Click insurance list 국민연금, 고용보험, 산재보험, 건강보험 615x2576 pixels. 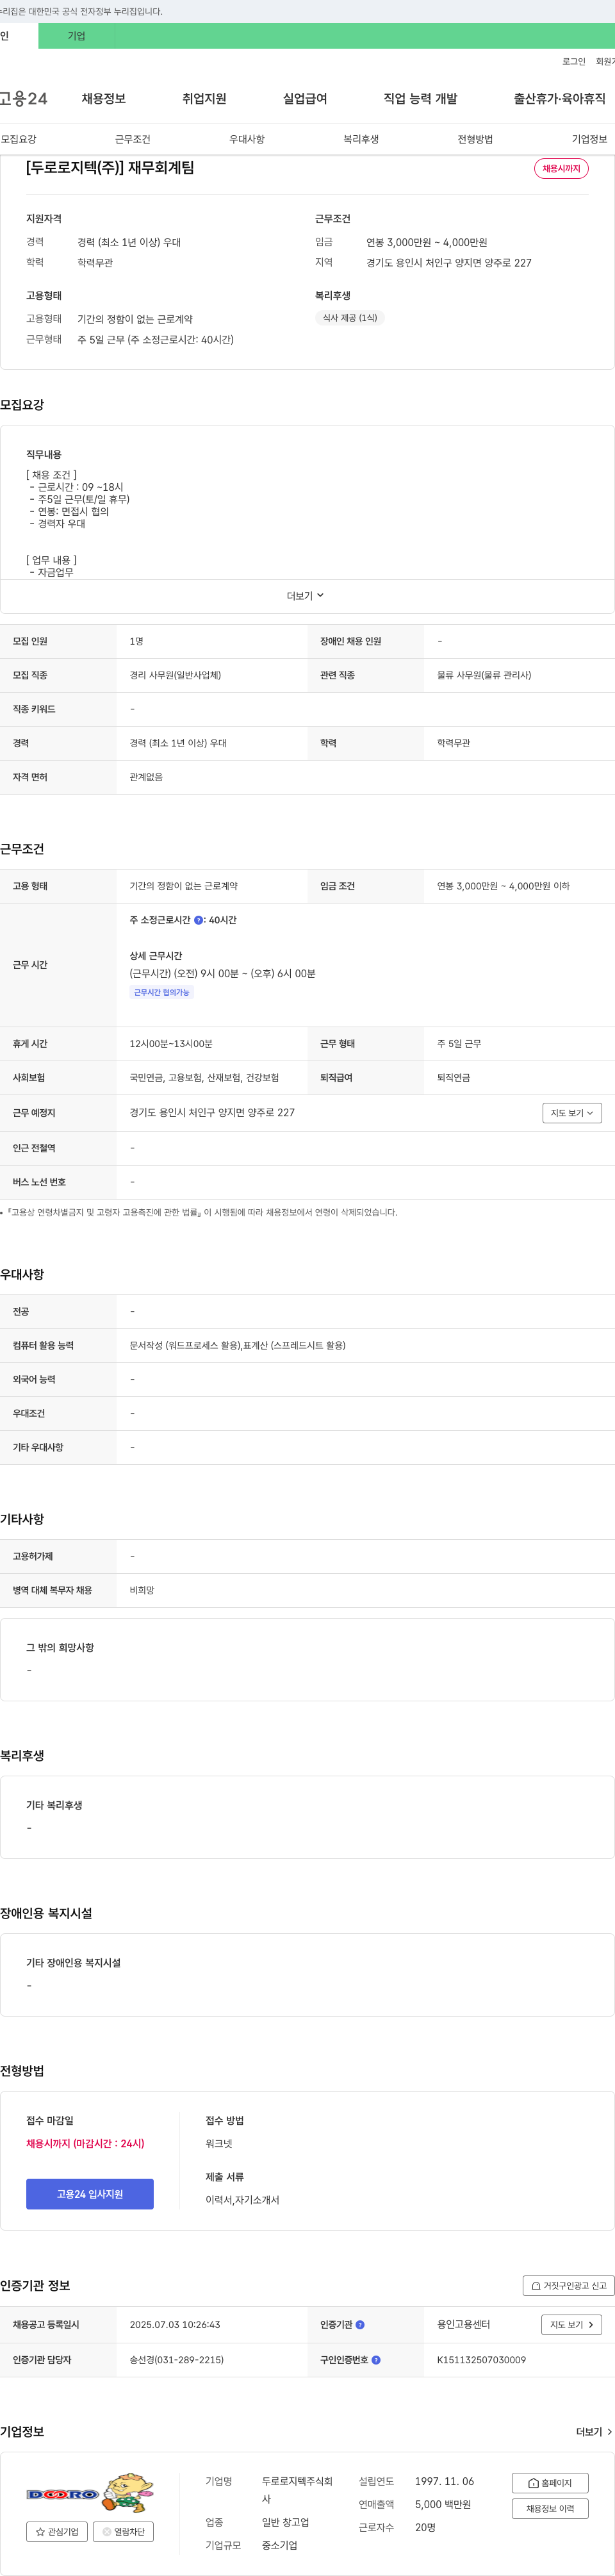click(x=204, y=1078)
